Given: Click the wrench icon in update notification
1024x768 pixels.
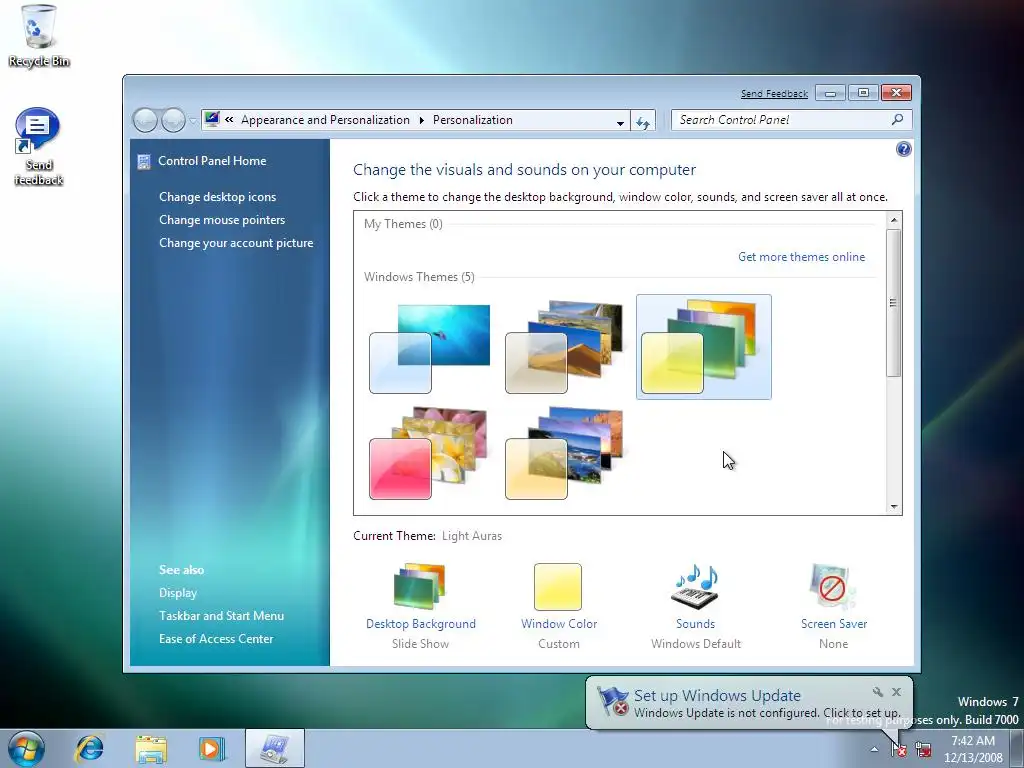Looking at the screenshot, I should [x=878, y=692].
